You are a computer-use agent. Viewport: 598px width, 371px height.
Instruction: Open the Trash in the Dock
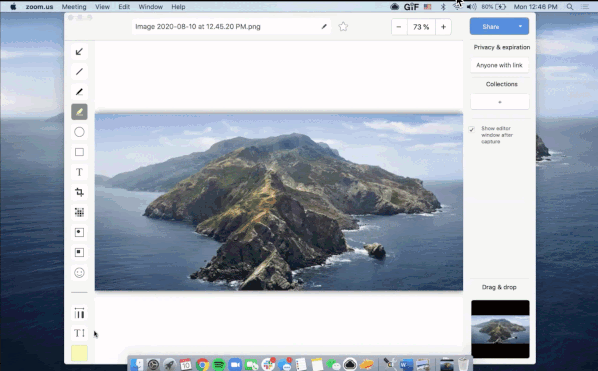point(463,365)
